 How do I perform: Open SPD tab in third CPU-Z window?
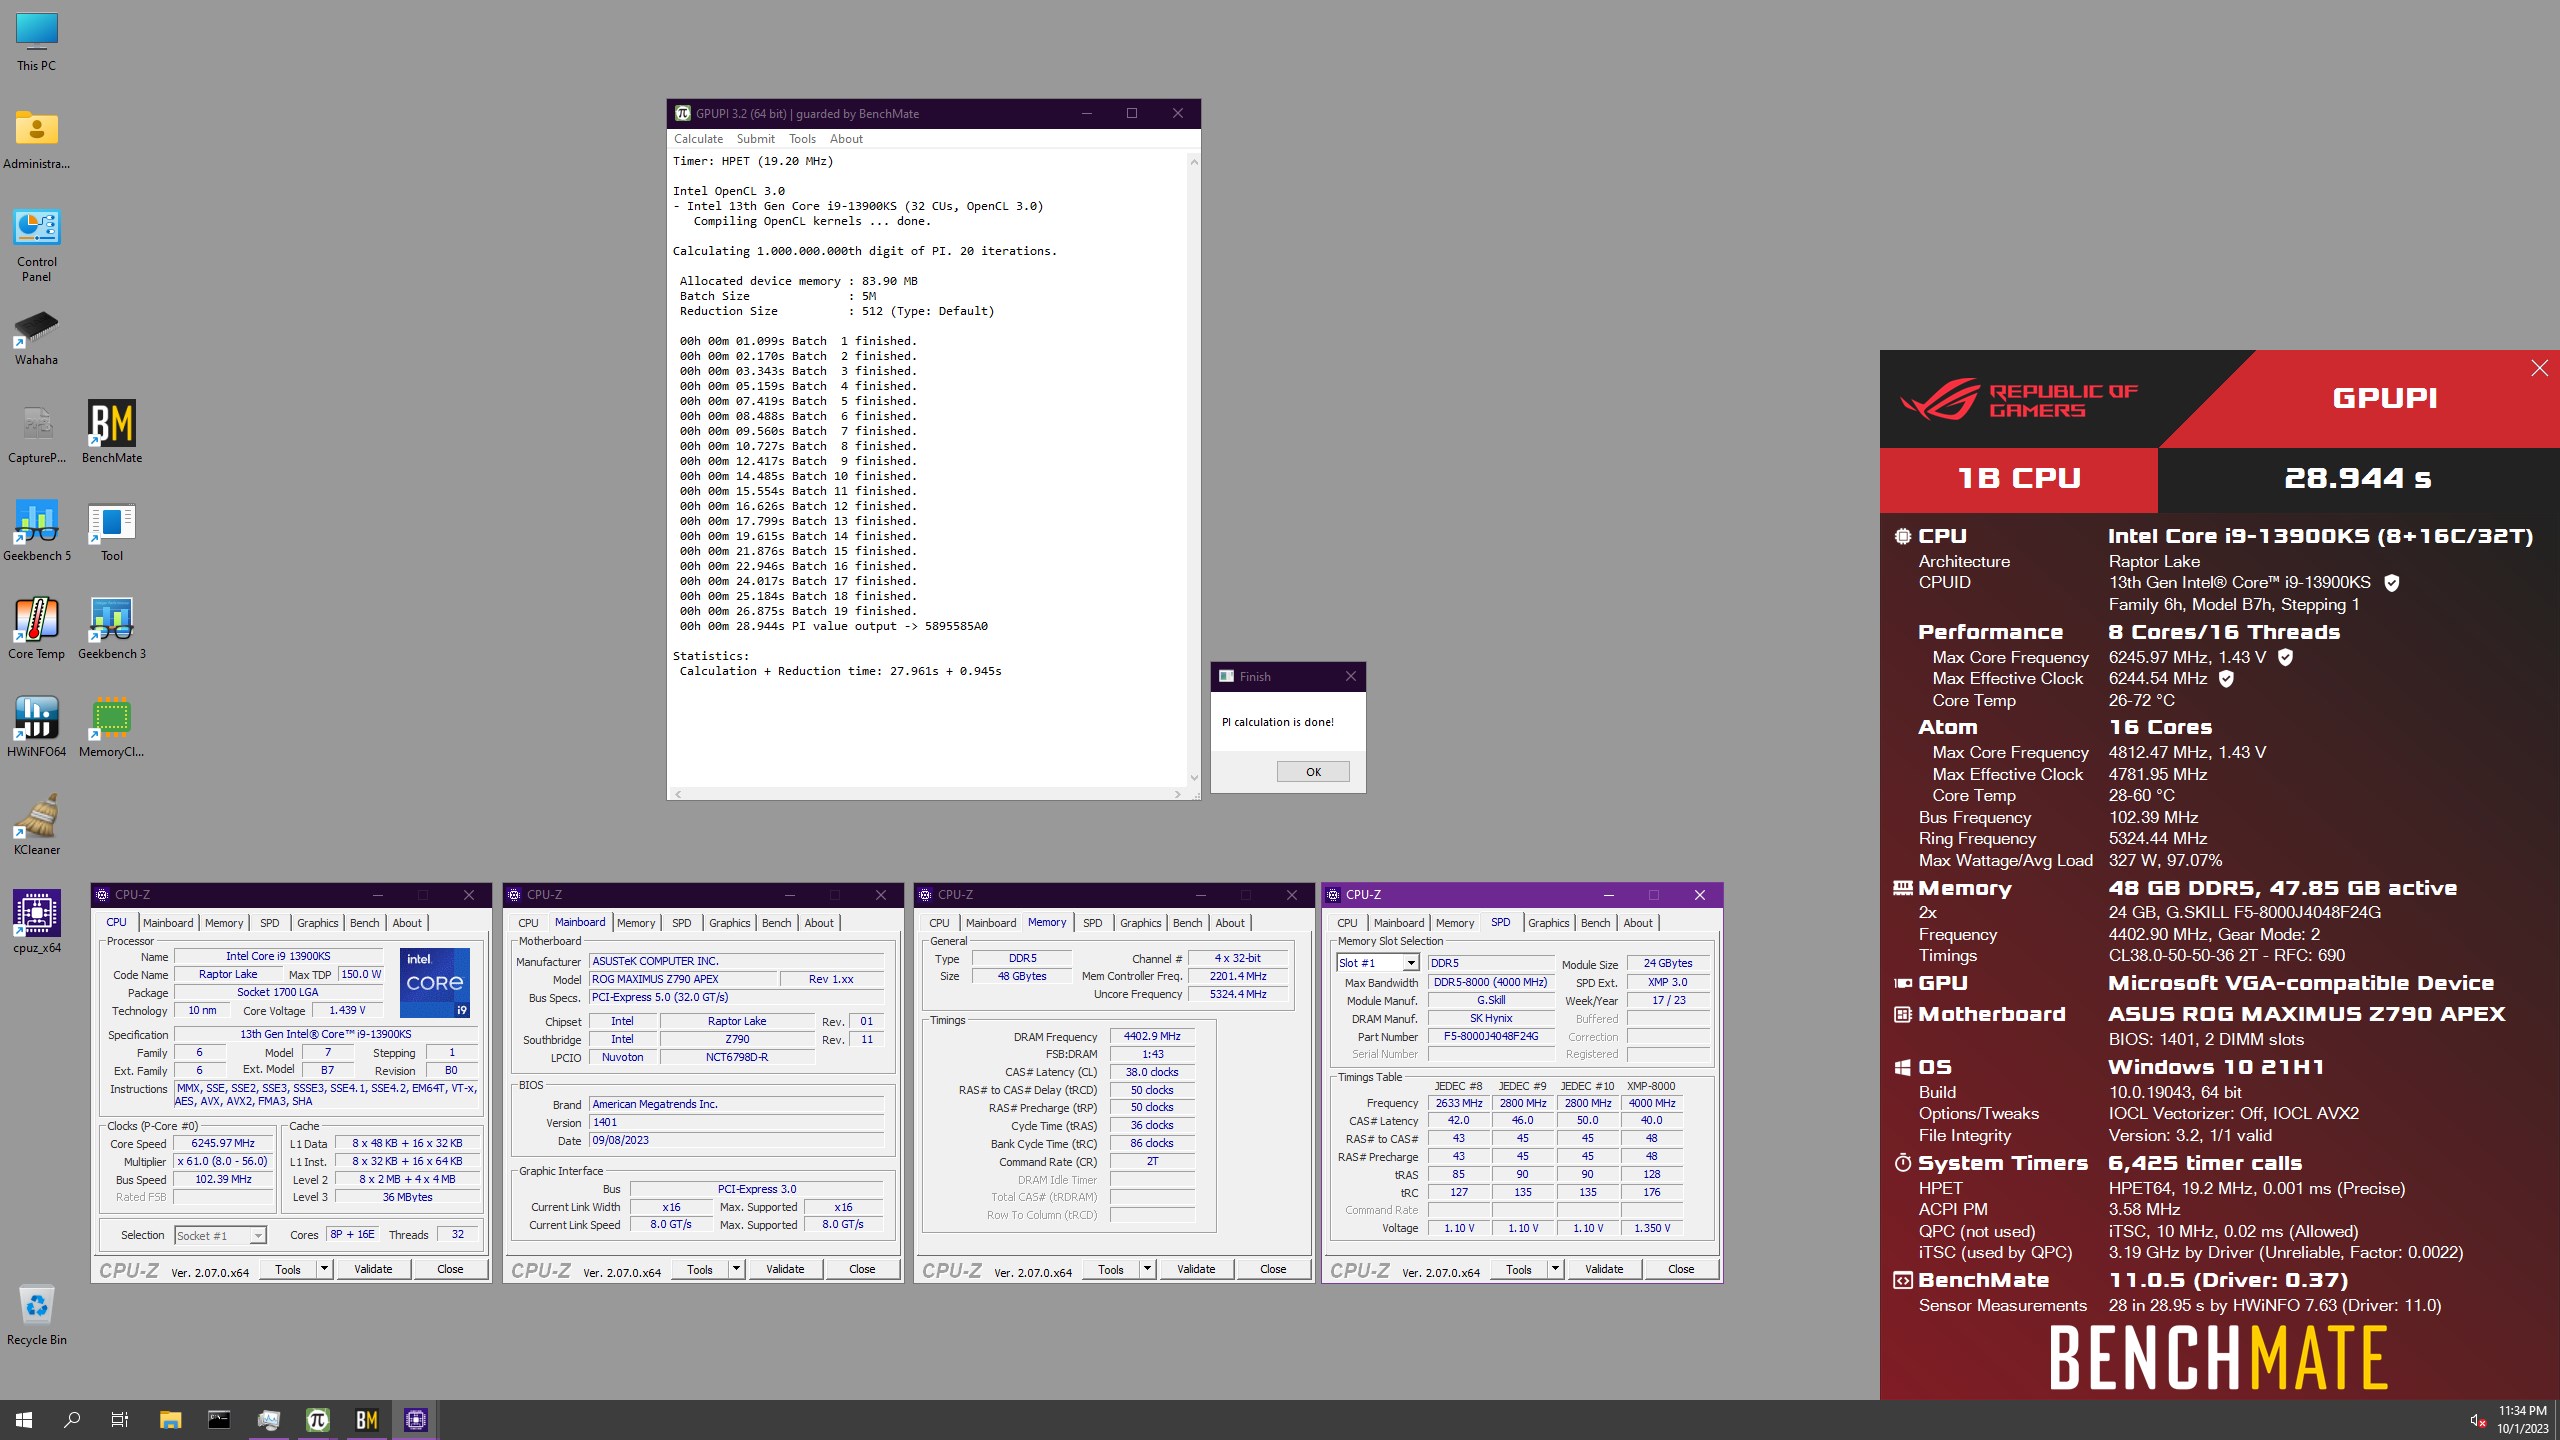click(1093, 923)
